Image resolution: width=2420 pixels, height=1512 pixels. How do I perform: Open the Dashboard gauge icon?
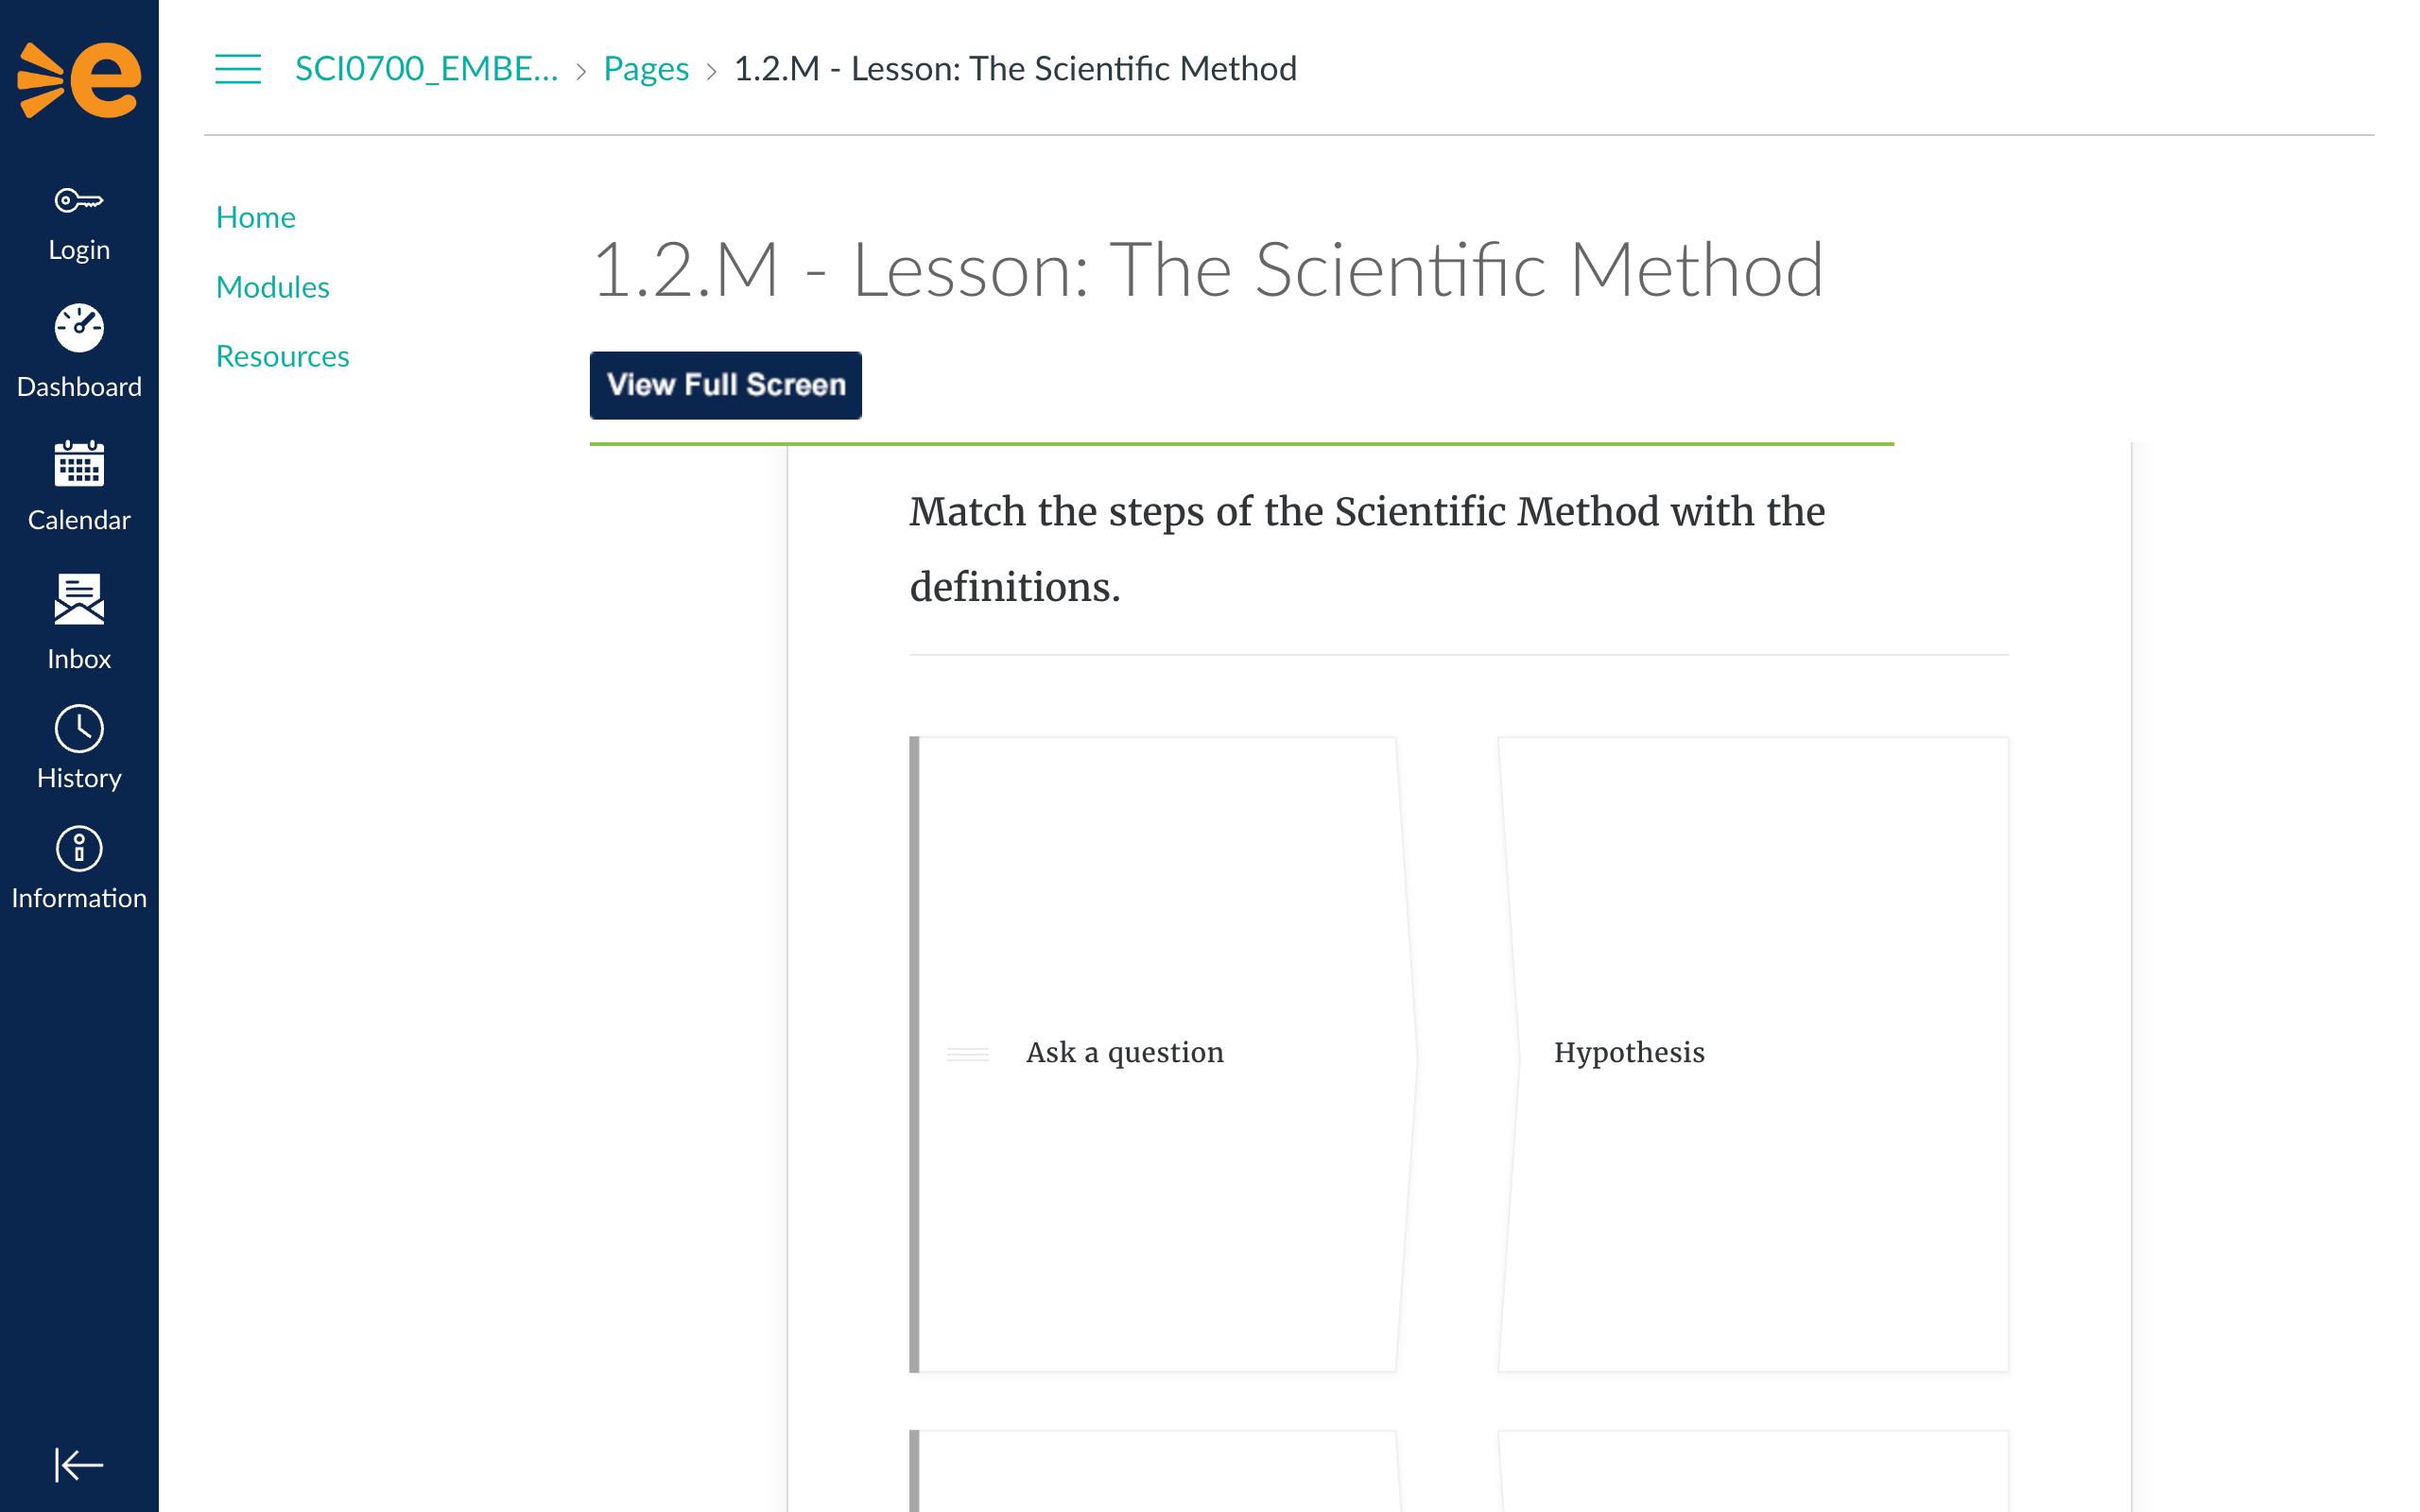(x=79, y=328)
